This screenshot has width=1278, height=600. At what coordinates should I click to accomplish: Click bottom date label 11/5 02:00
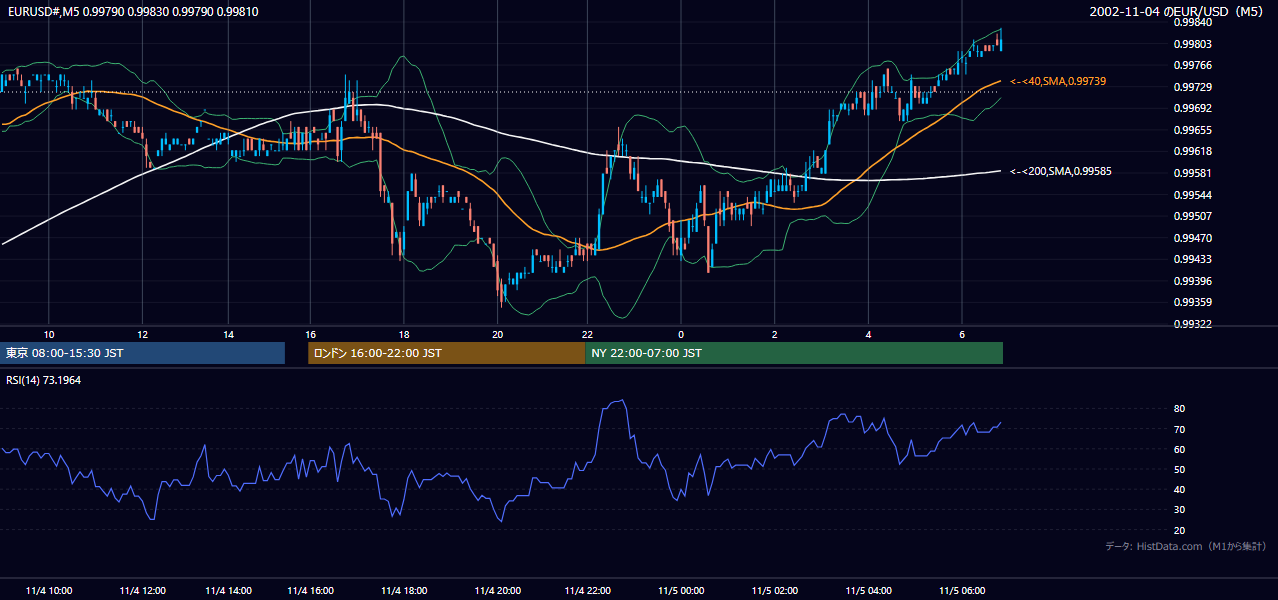click(x=775, y=591)
